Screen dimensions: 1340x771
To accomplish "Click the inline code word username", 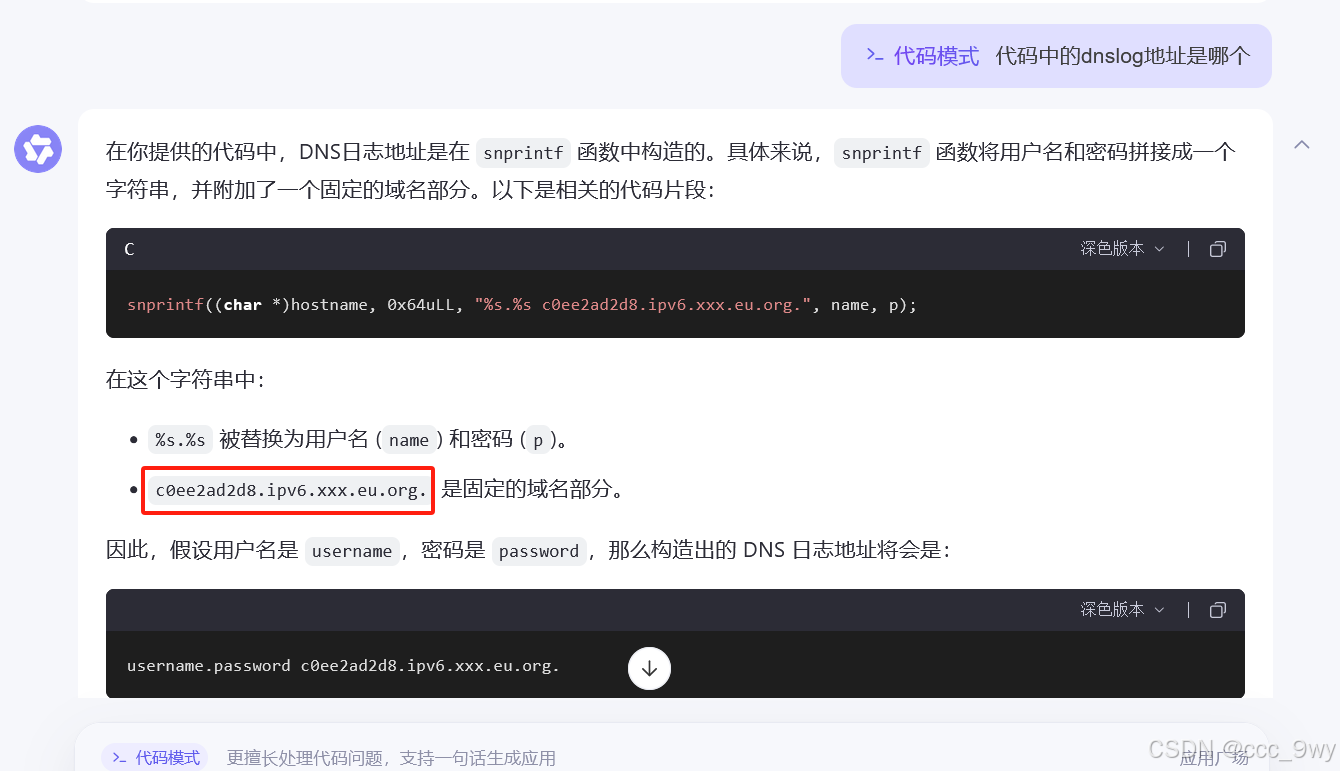I will 352,551.
